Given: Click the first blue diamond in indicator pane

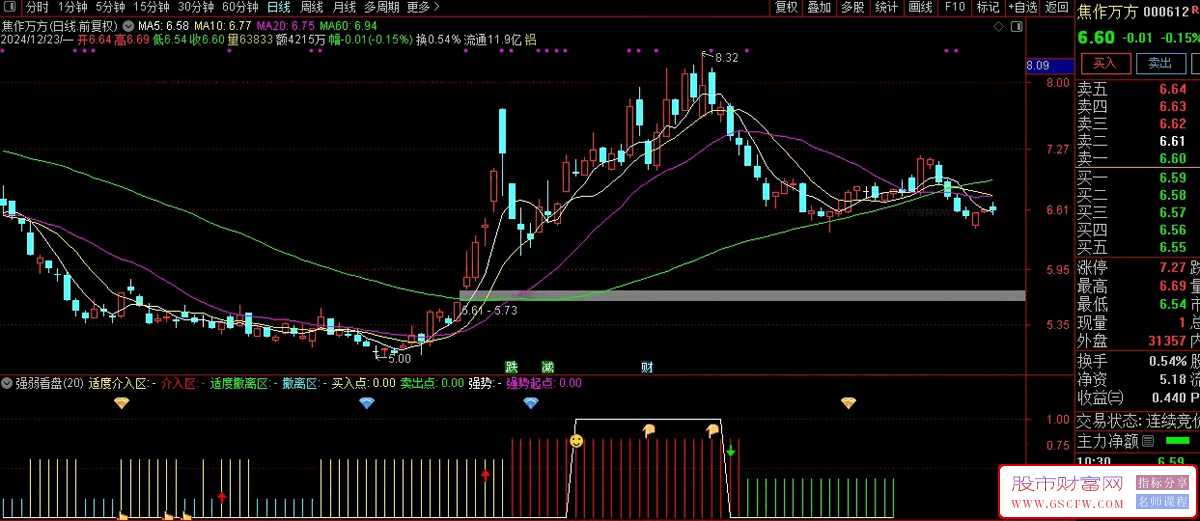Looking at the screenshot, I should [x=367, y=402].
